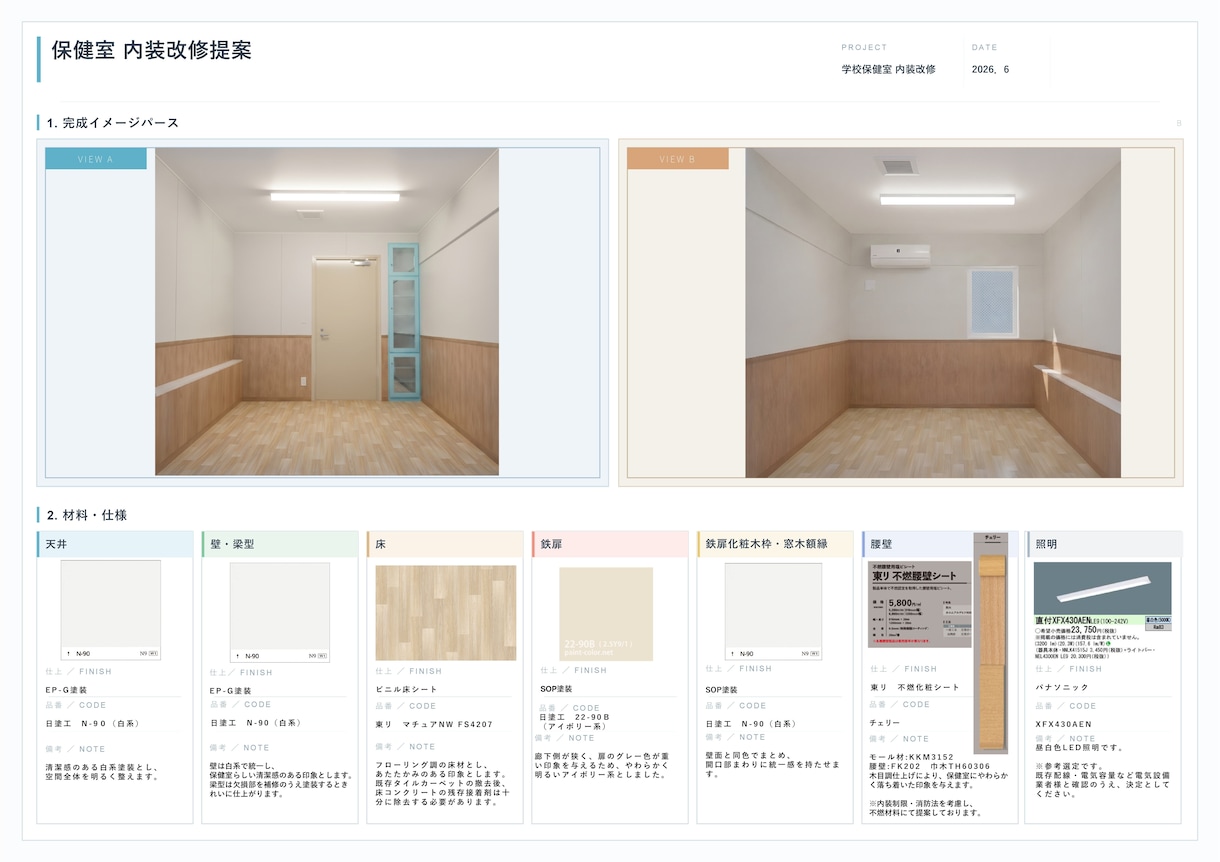The width and height of the screenshot is (1220, 862).
Task: Select SOP塗装 in the 鉄扉 card
Action: click(557, 689)
